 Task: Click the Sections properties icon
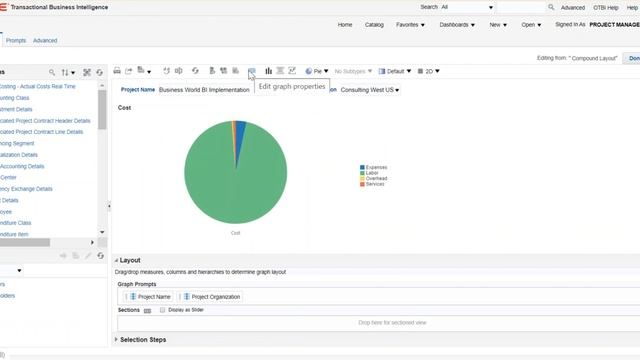click(147, 311)
